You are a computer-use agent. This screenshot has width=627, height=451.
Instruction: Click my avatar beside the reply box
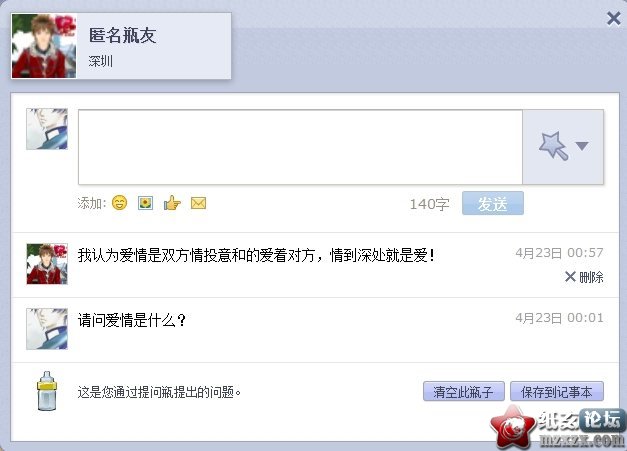[47, 129]
